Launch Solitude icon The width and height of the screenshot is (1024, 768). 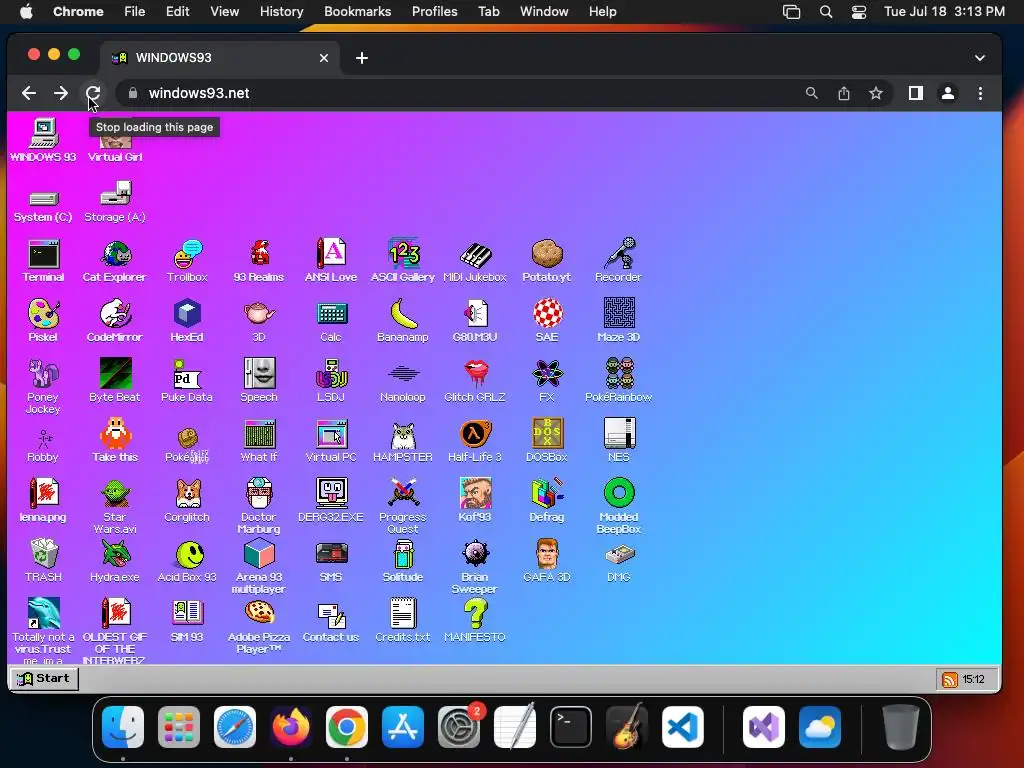pyautogui.click(x=403, y=561)
